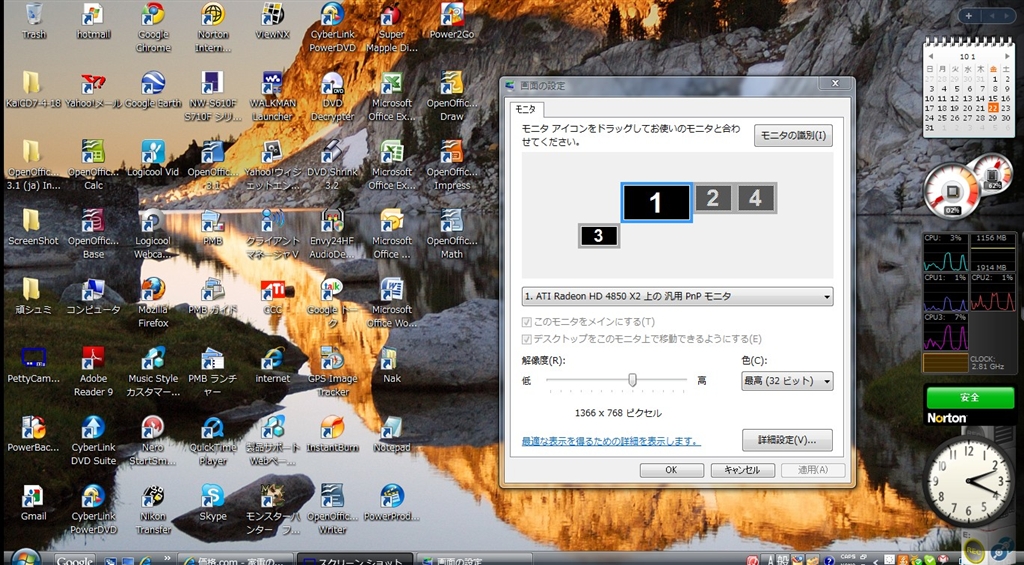The image size is (1024, 565).
Task: Open the Nero StartSm... shortcut
Action: 153,440
